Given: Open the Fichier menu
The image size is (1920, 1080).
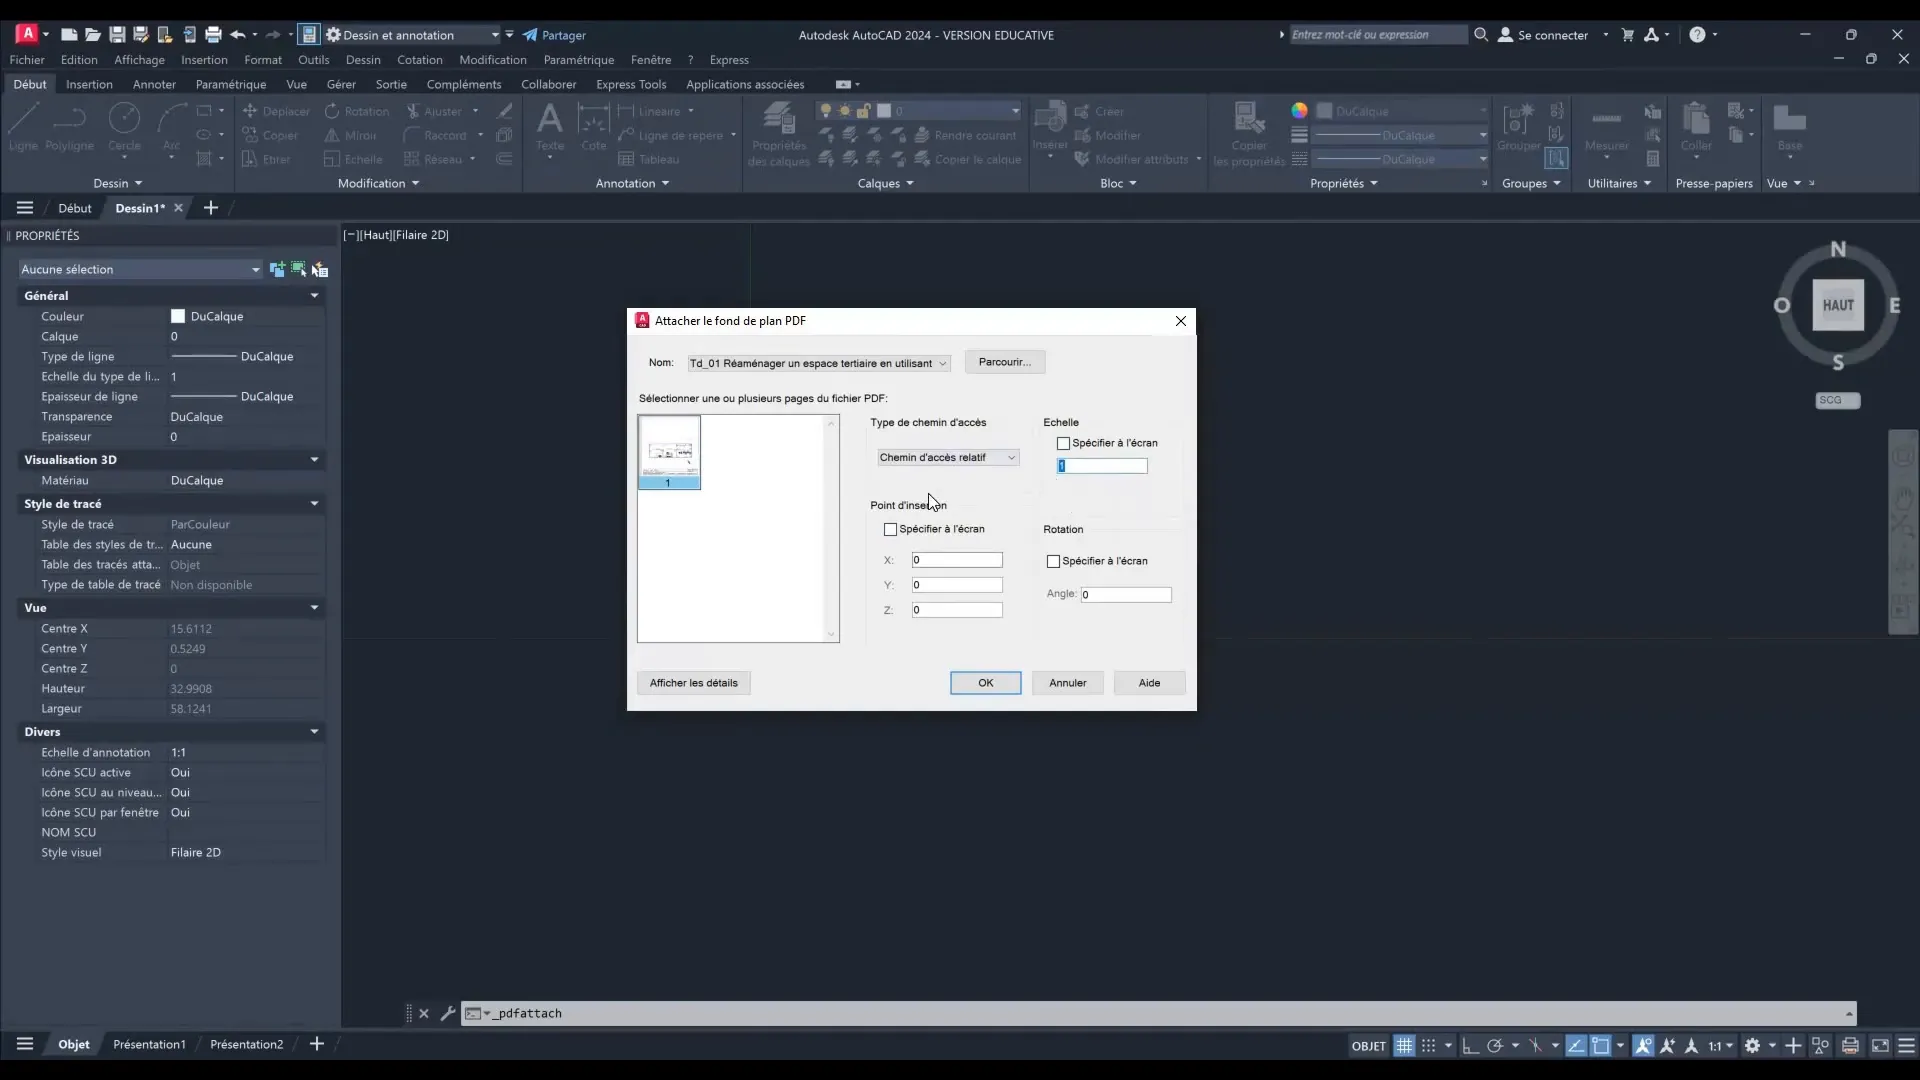Looking at the screenshot, I should (27, 60).
